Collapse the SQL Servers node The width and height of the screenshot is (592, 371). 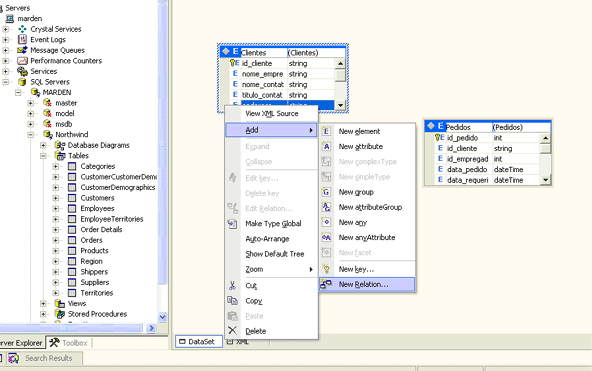5,82
